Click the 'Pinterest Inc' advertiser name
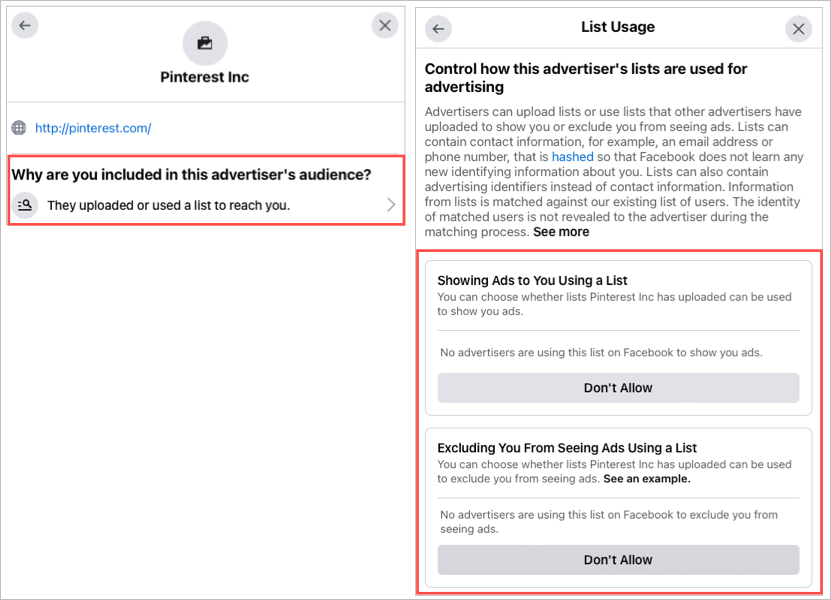Screen dimensions: 831x600 [205, 77]
